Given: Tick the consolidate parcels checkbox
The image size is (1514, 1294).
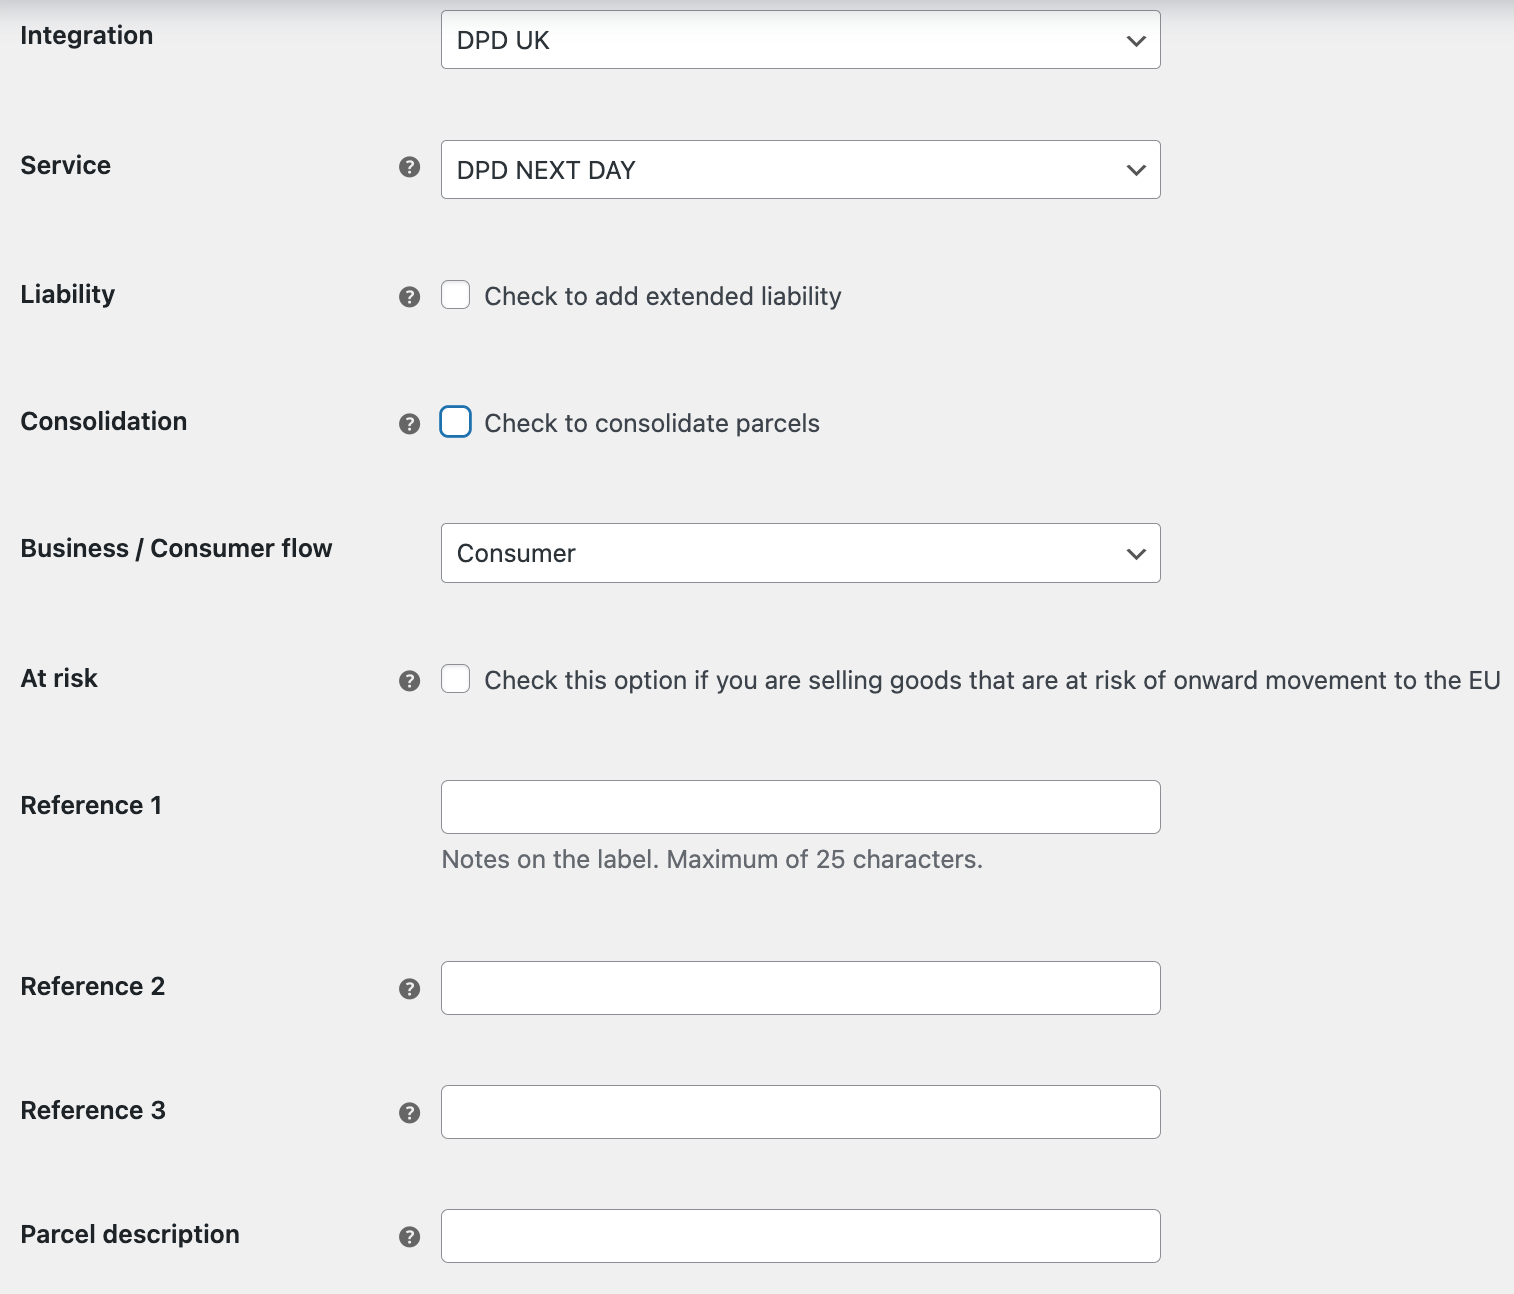Looking at the screenshot, I should (456, 422).
